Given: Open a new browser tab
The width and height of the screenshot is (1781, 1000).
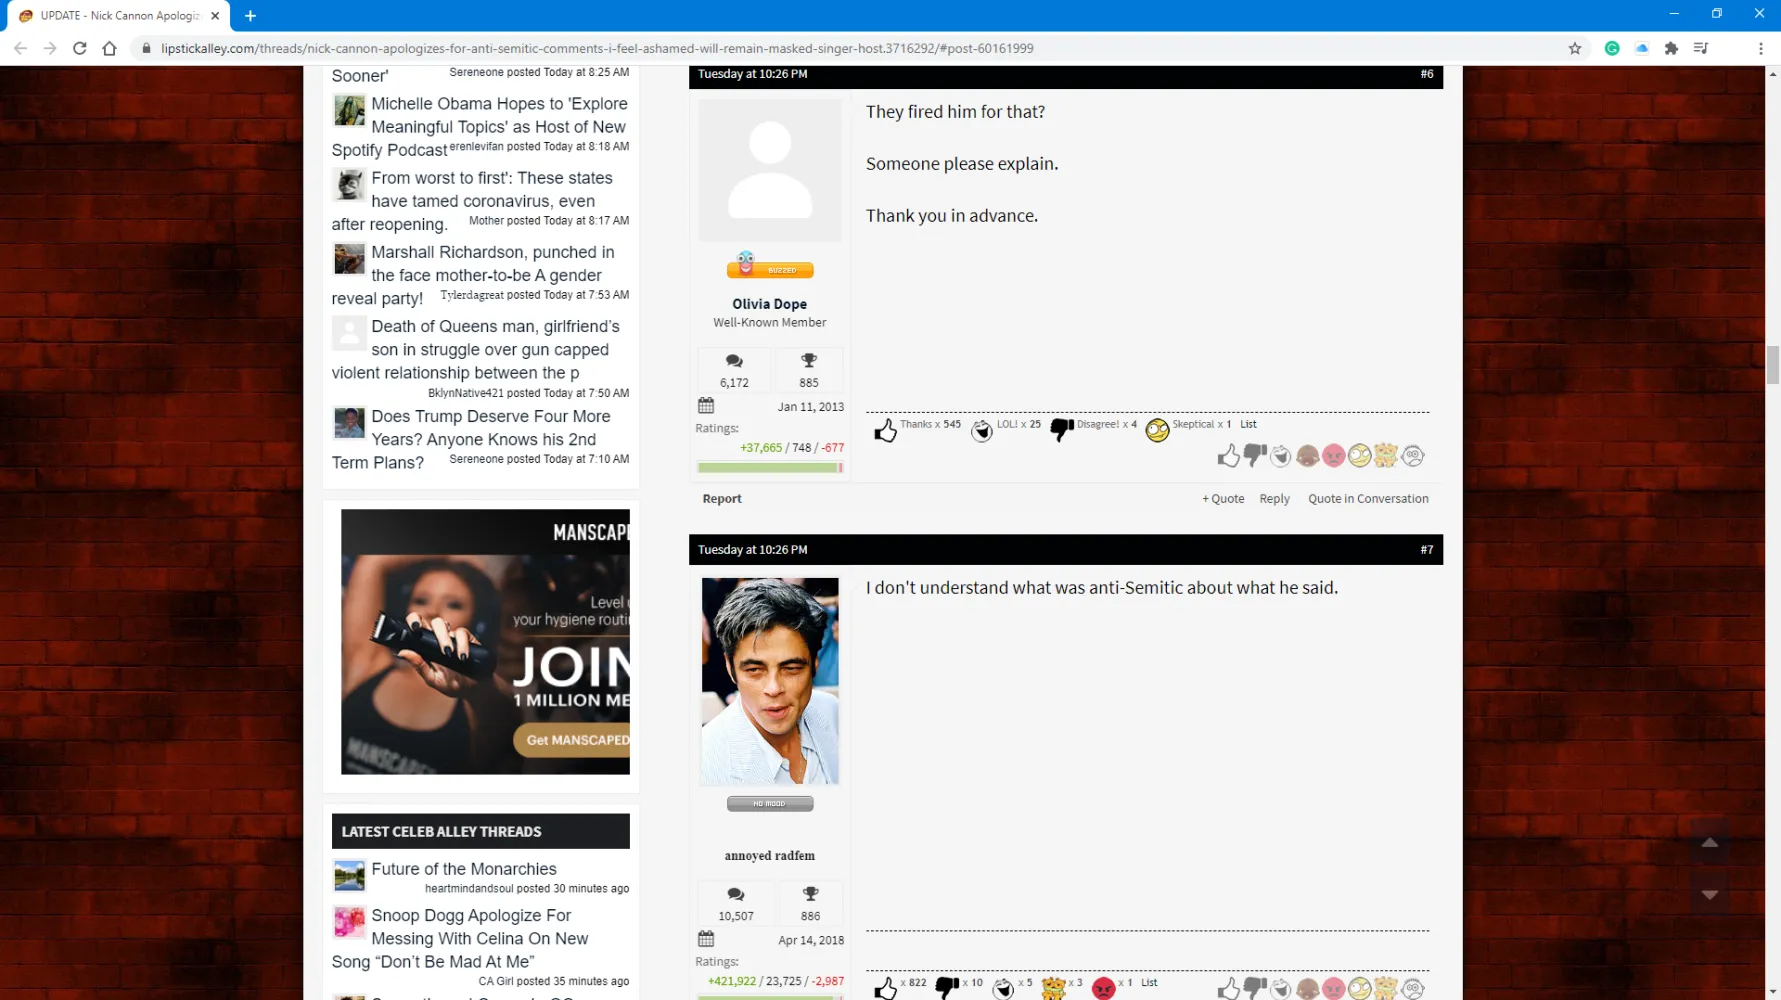Looking at the screenshot, I should (250, 16).
